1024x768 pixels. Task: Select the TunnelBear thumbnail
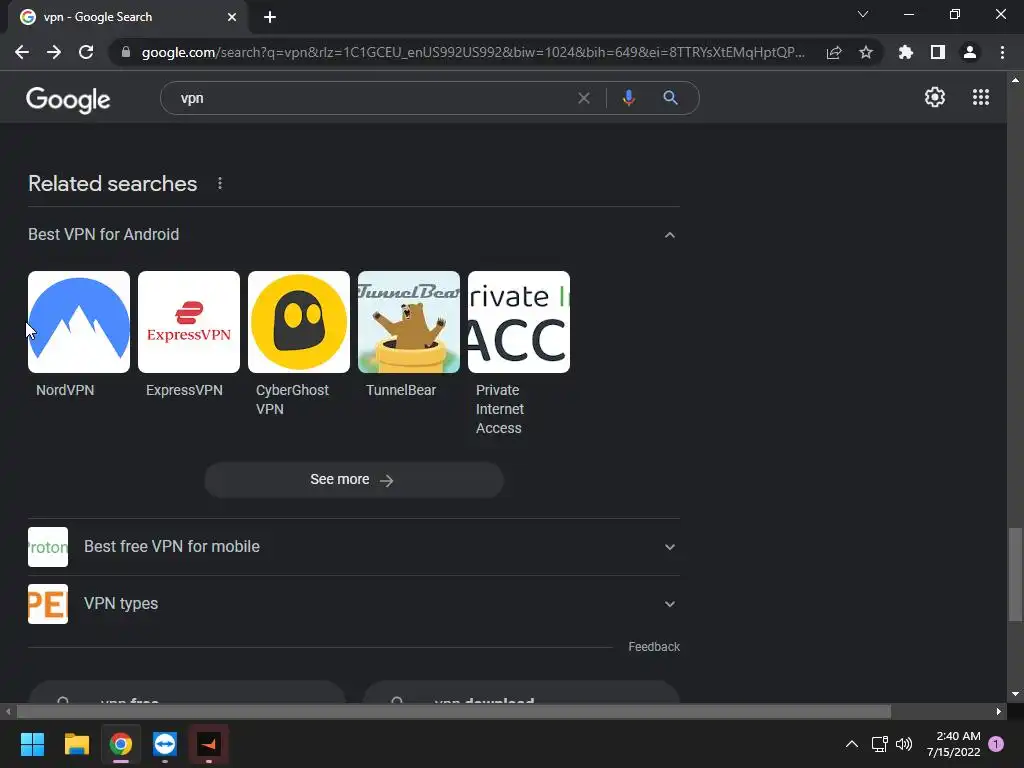pos(409,322)
